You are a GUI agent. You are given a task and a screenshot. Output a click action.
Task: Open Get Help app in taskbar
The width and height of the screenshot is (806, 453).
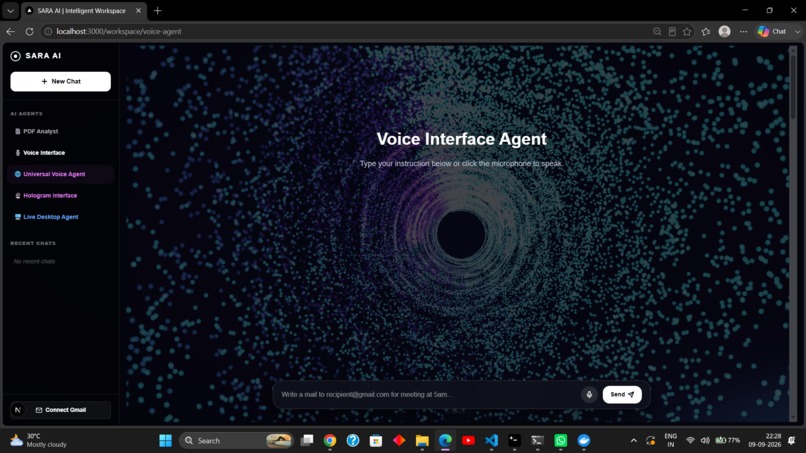(353, 441)
